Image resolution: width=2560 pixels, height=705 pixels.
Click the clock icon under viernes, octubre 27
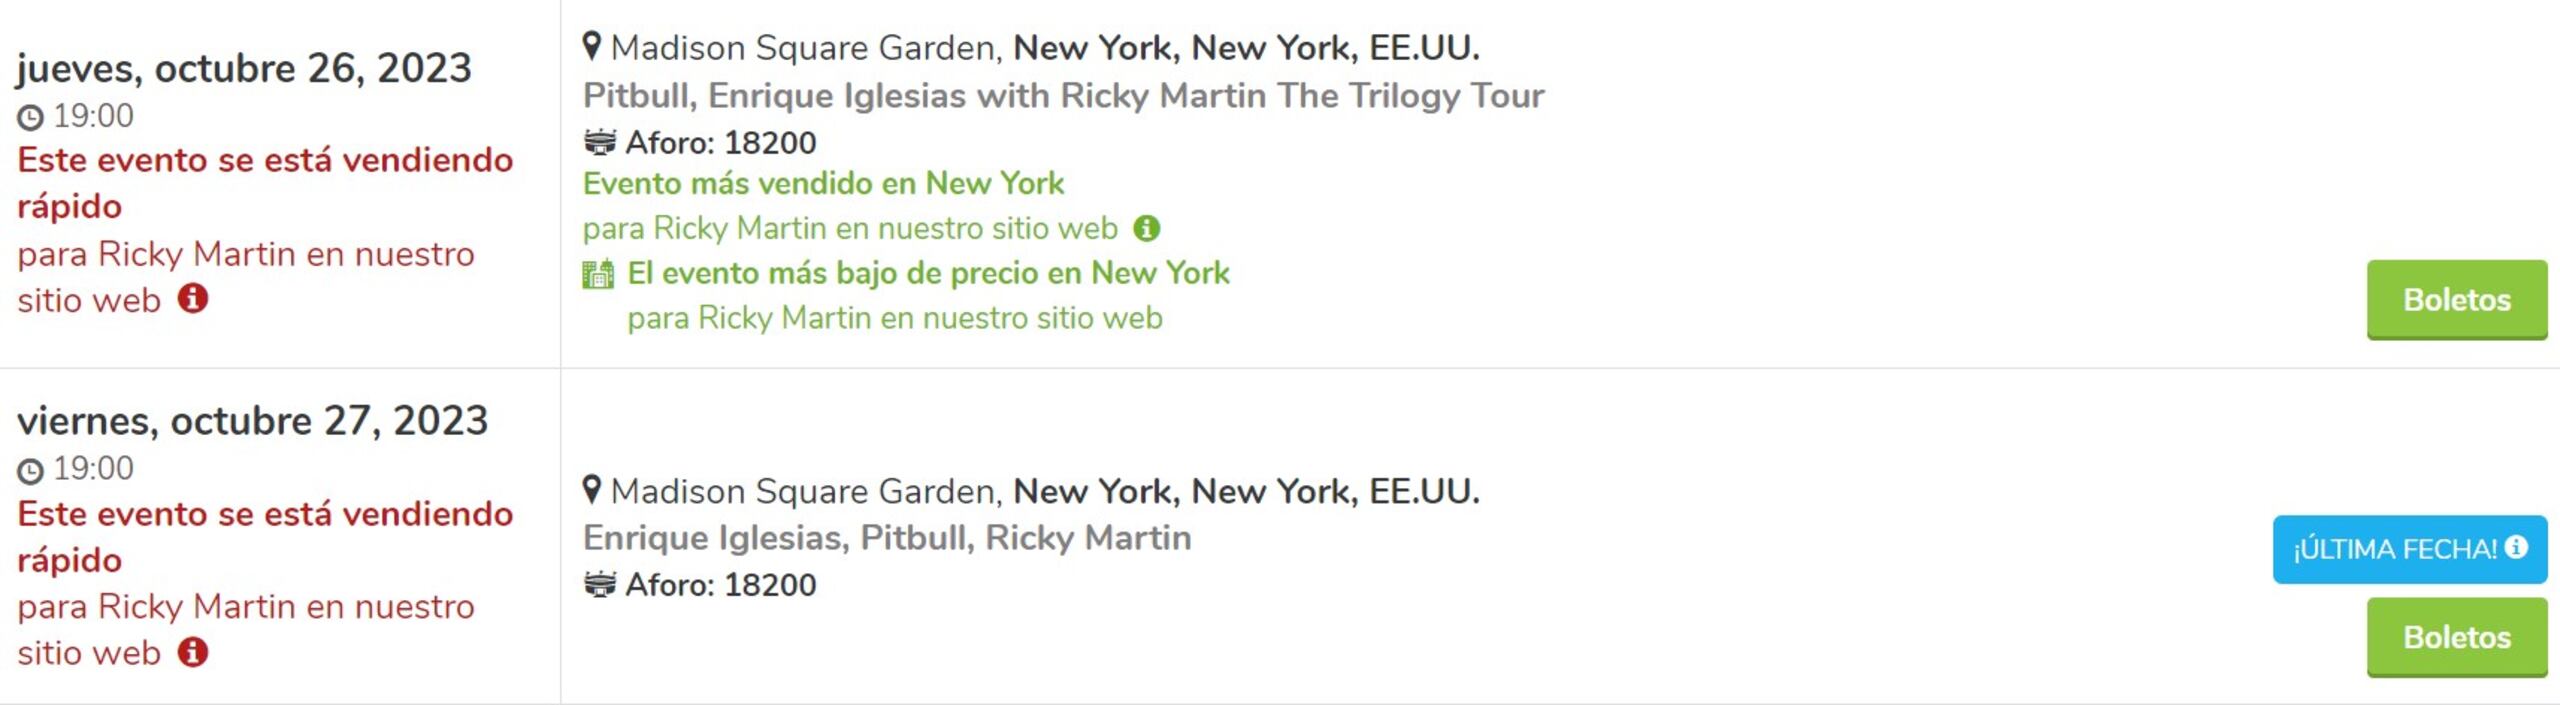pyautogui.click(x=31, y=470)
